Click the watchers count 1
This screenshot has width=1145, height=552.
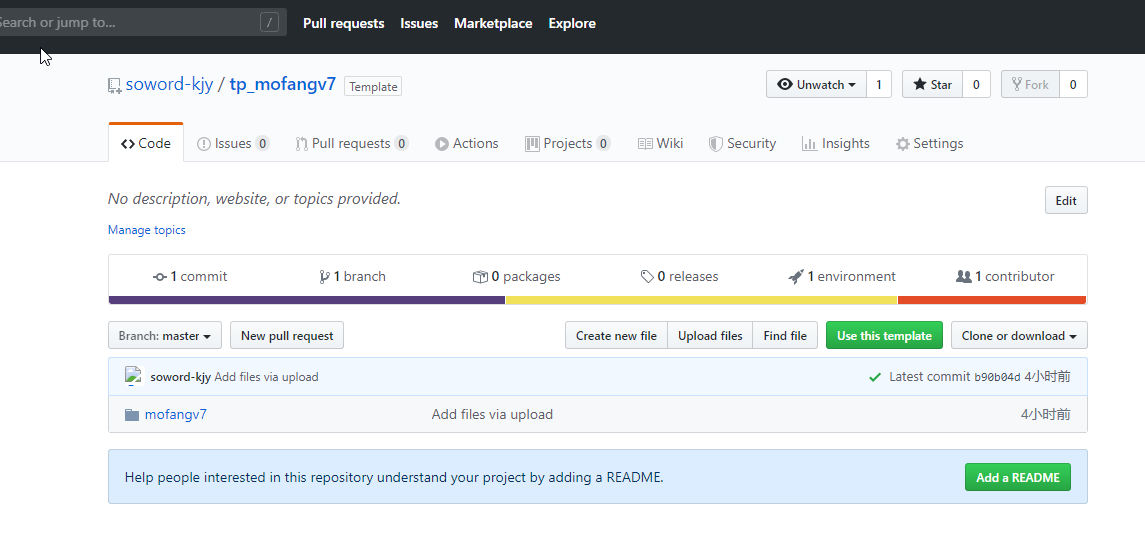pos(879,85)
